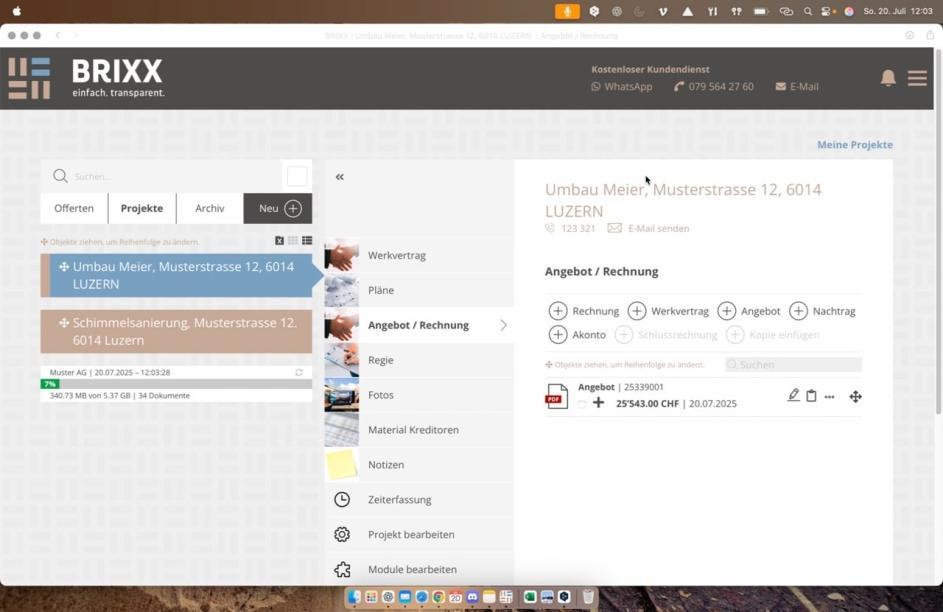Open Trash in the dock

(x=588, y=597)
